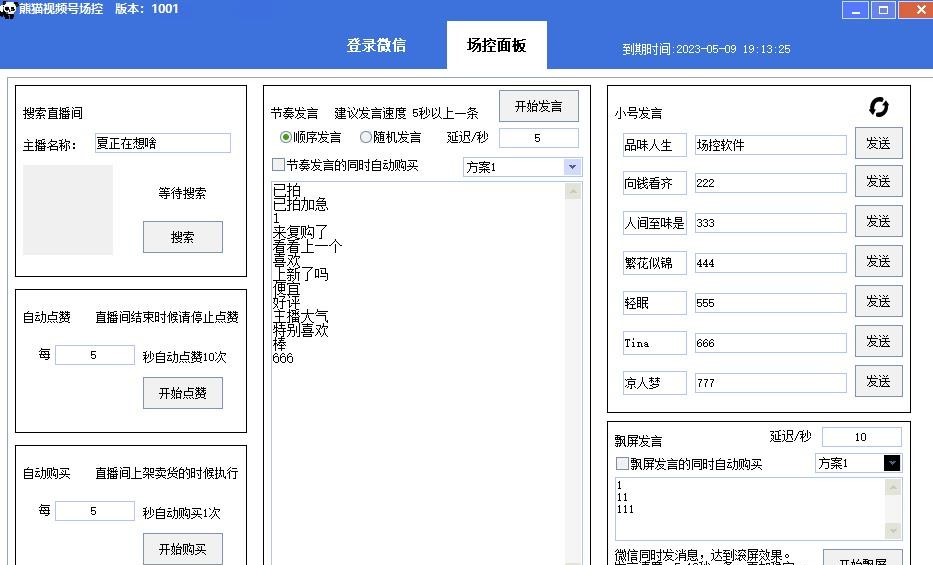Select the 场控面板 tab
Screen dimensions: 933x588
click(496, 45)
